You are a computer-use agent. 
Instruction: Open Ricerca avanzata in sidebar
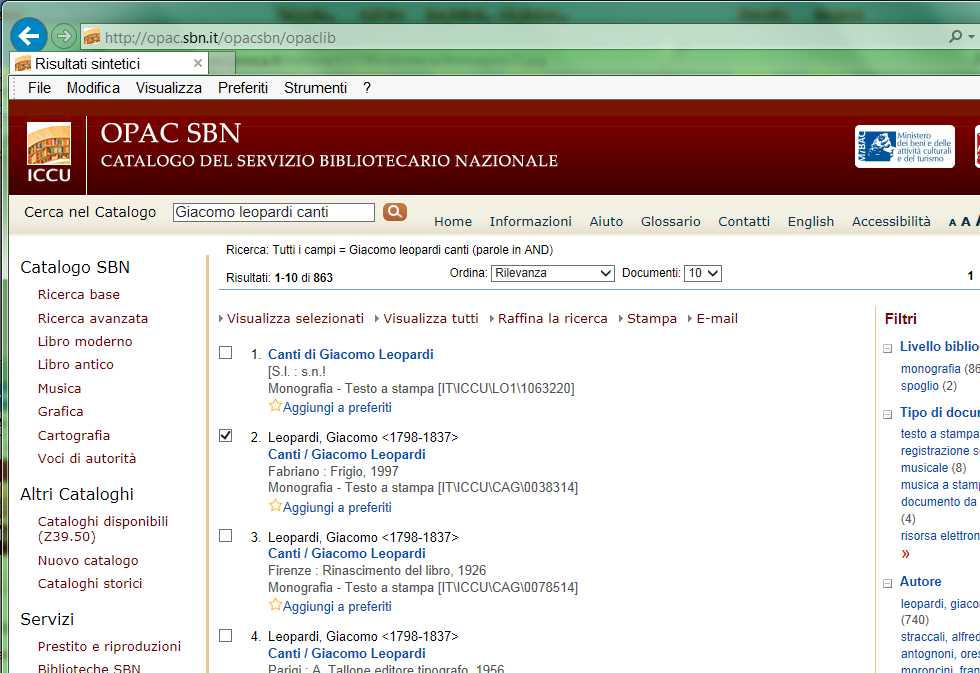point(93,318)
